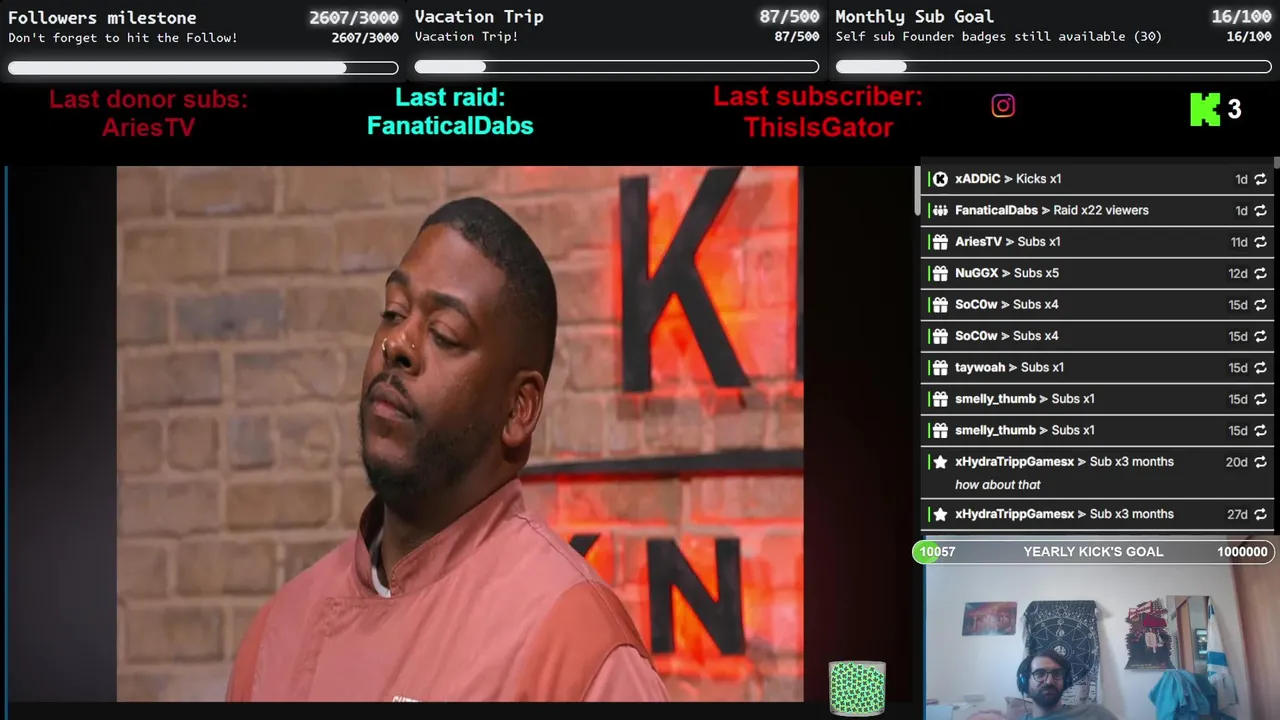
Task: Click the '11d' timestamp in AriesTV row
Action: tap(1239, 242)
